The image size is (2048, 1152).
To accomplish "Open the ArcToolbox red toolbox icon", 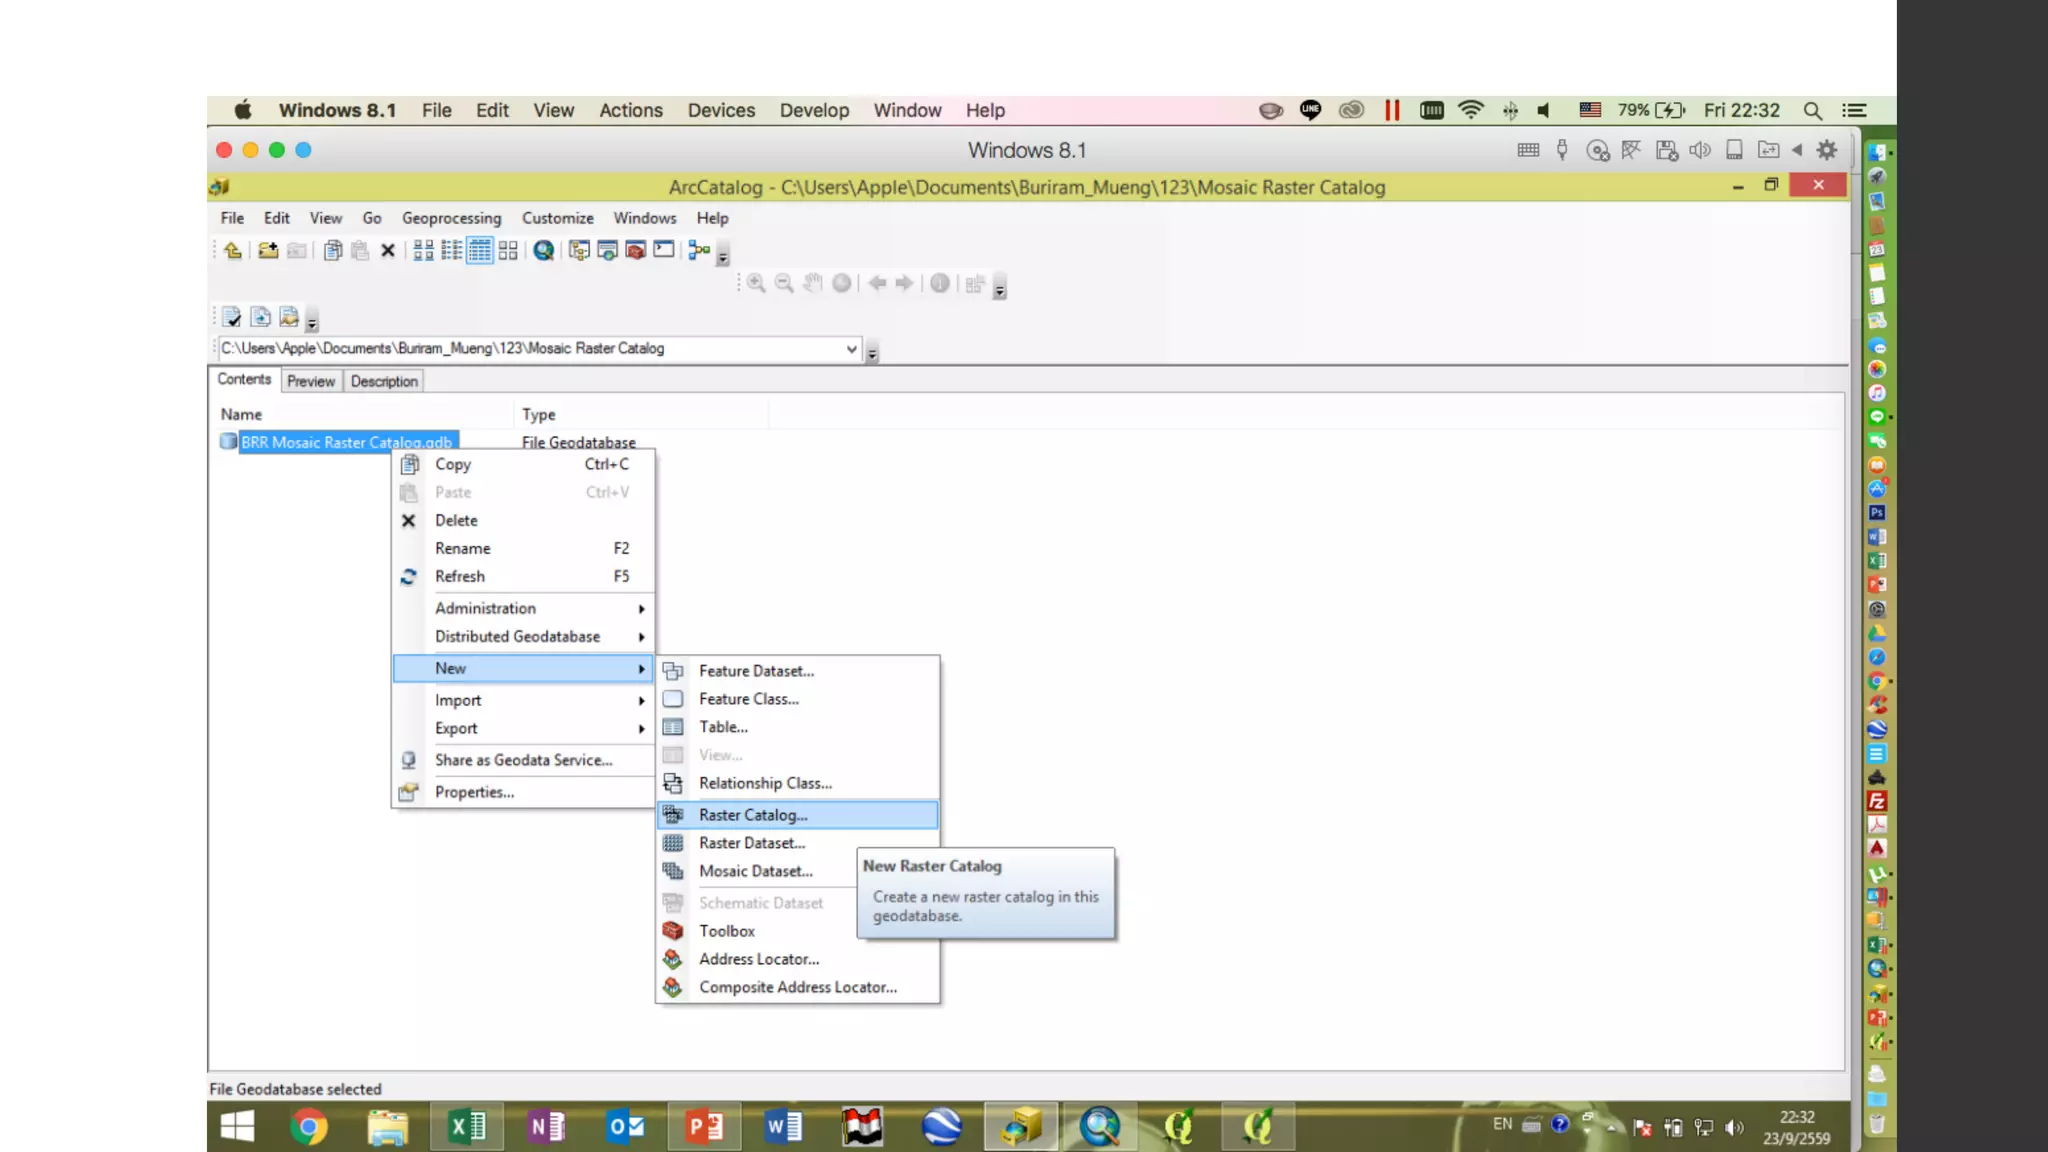I will pyautogui.click(x=635, y=251).
